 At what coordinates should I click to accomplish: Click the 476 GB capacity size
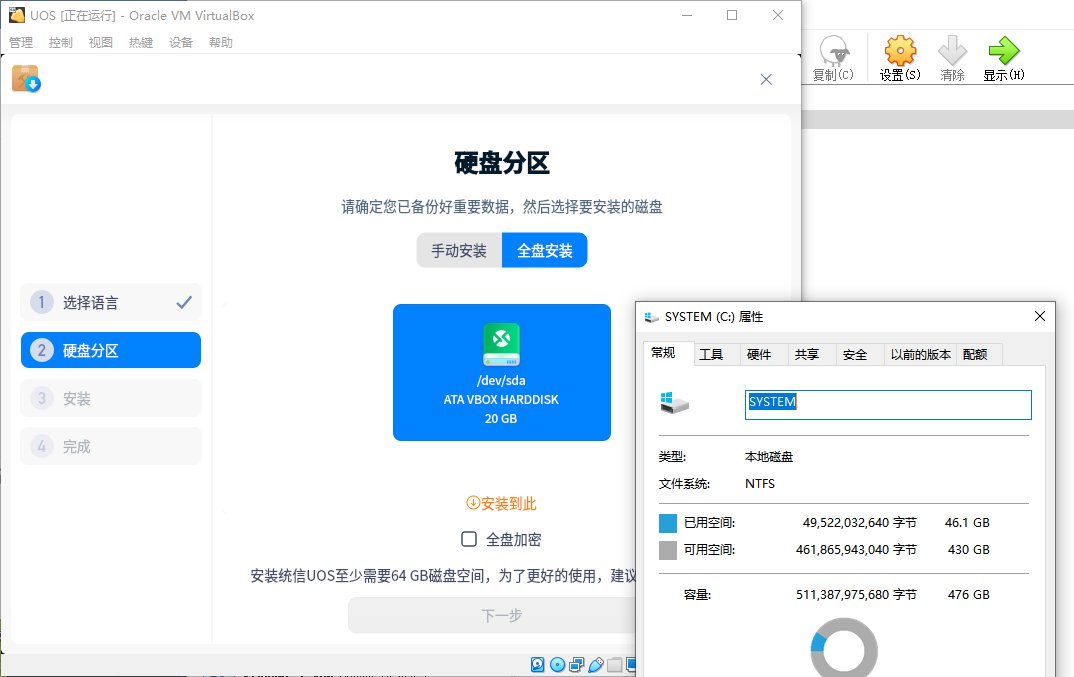(969, 595)
